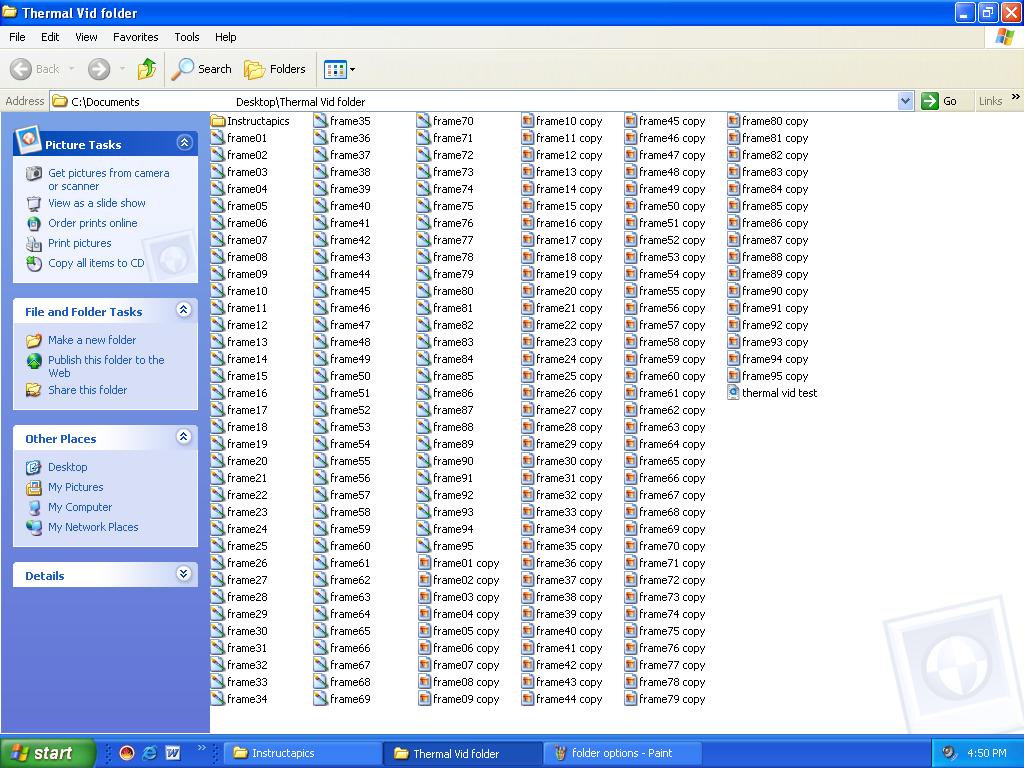
Task: Click View as a slide show
Action: 97,203
